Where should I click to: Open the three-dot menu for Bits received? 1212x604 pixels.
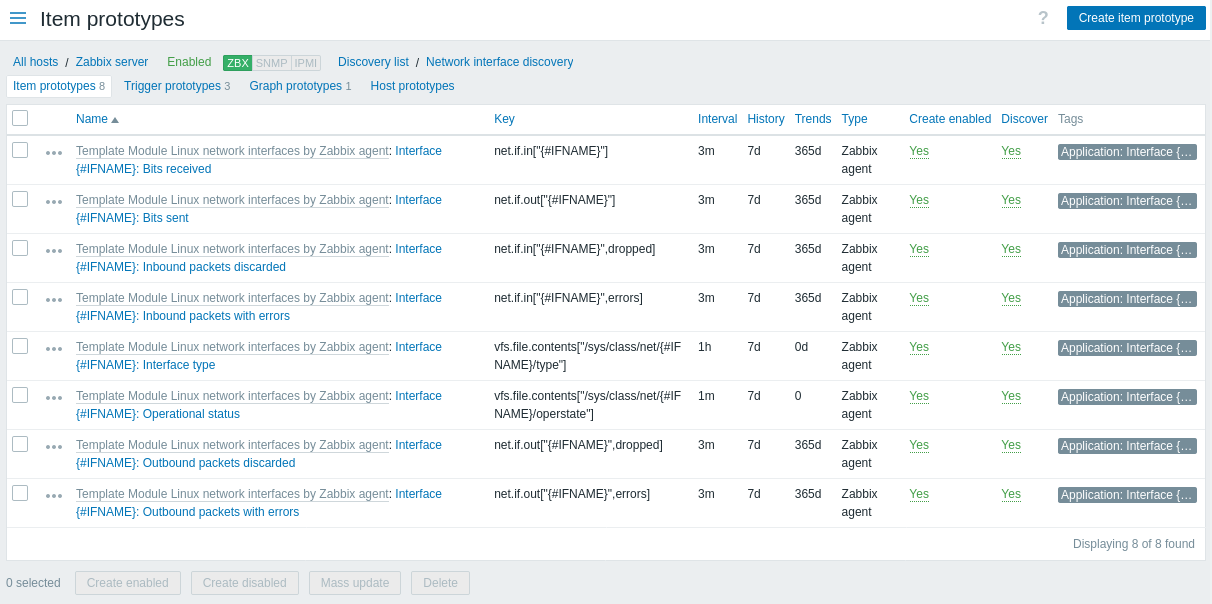[x=54, y=153]
